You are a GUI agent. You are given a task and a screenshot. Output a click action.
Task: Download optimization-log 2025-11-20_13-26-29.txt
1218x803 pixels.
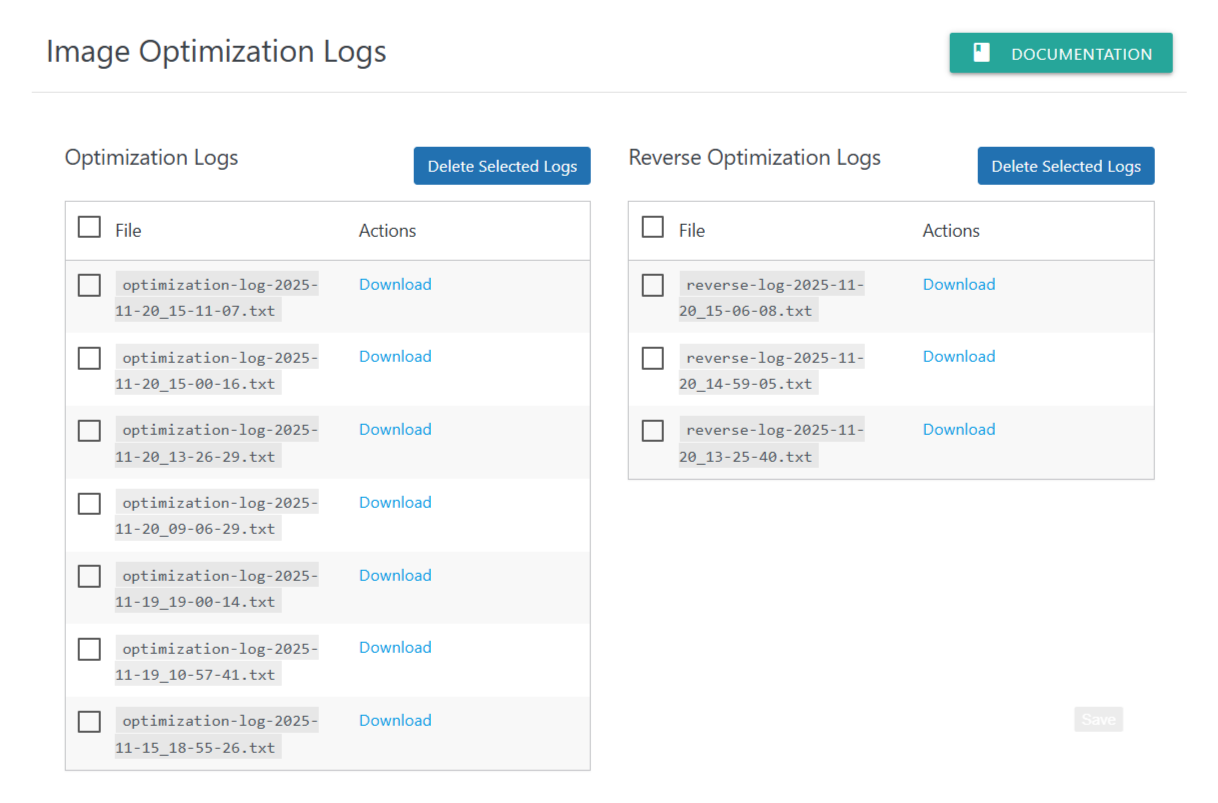click(395, 430)
